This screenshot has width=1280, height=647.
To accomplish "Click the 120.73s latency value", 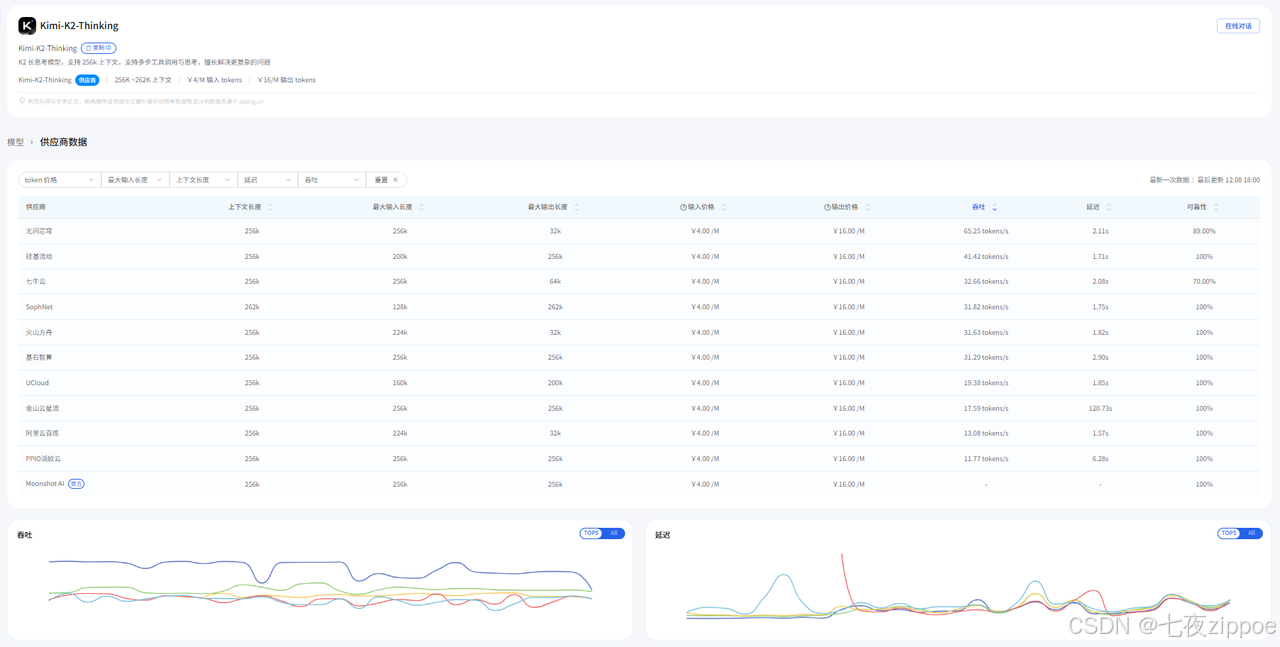I will click(1100, 408).
